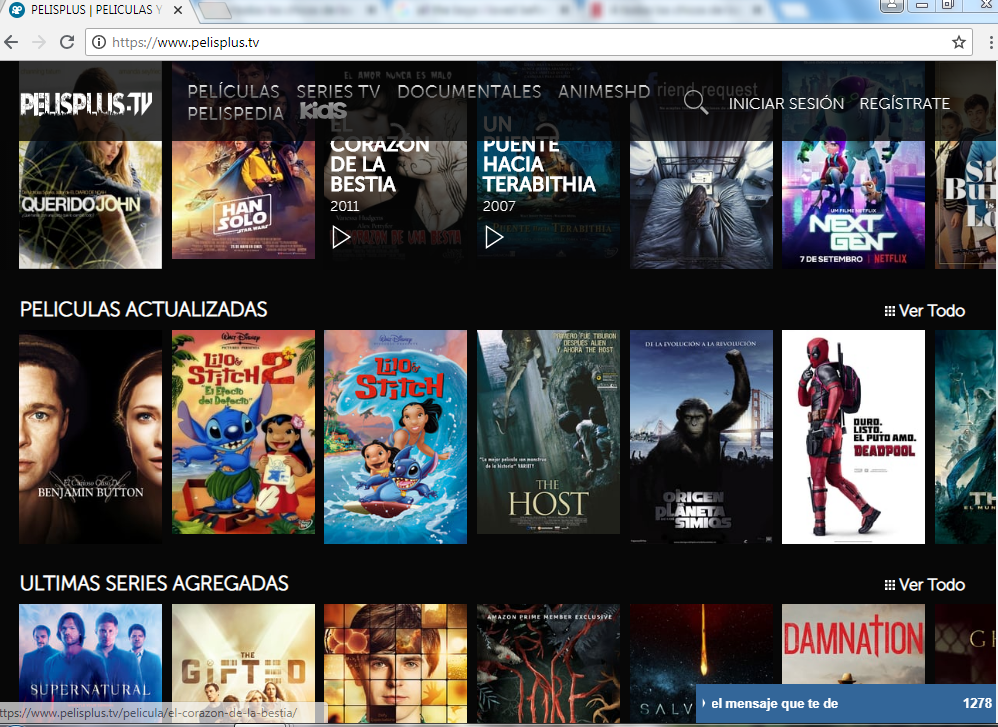Open the Documentales menu
The width and height of the screenshot is (998, 727).
[469, 92]
